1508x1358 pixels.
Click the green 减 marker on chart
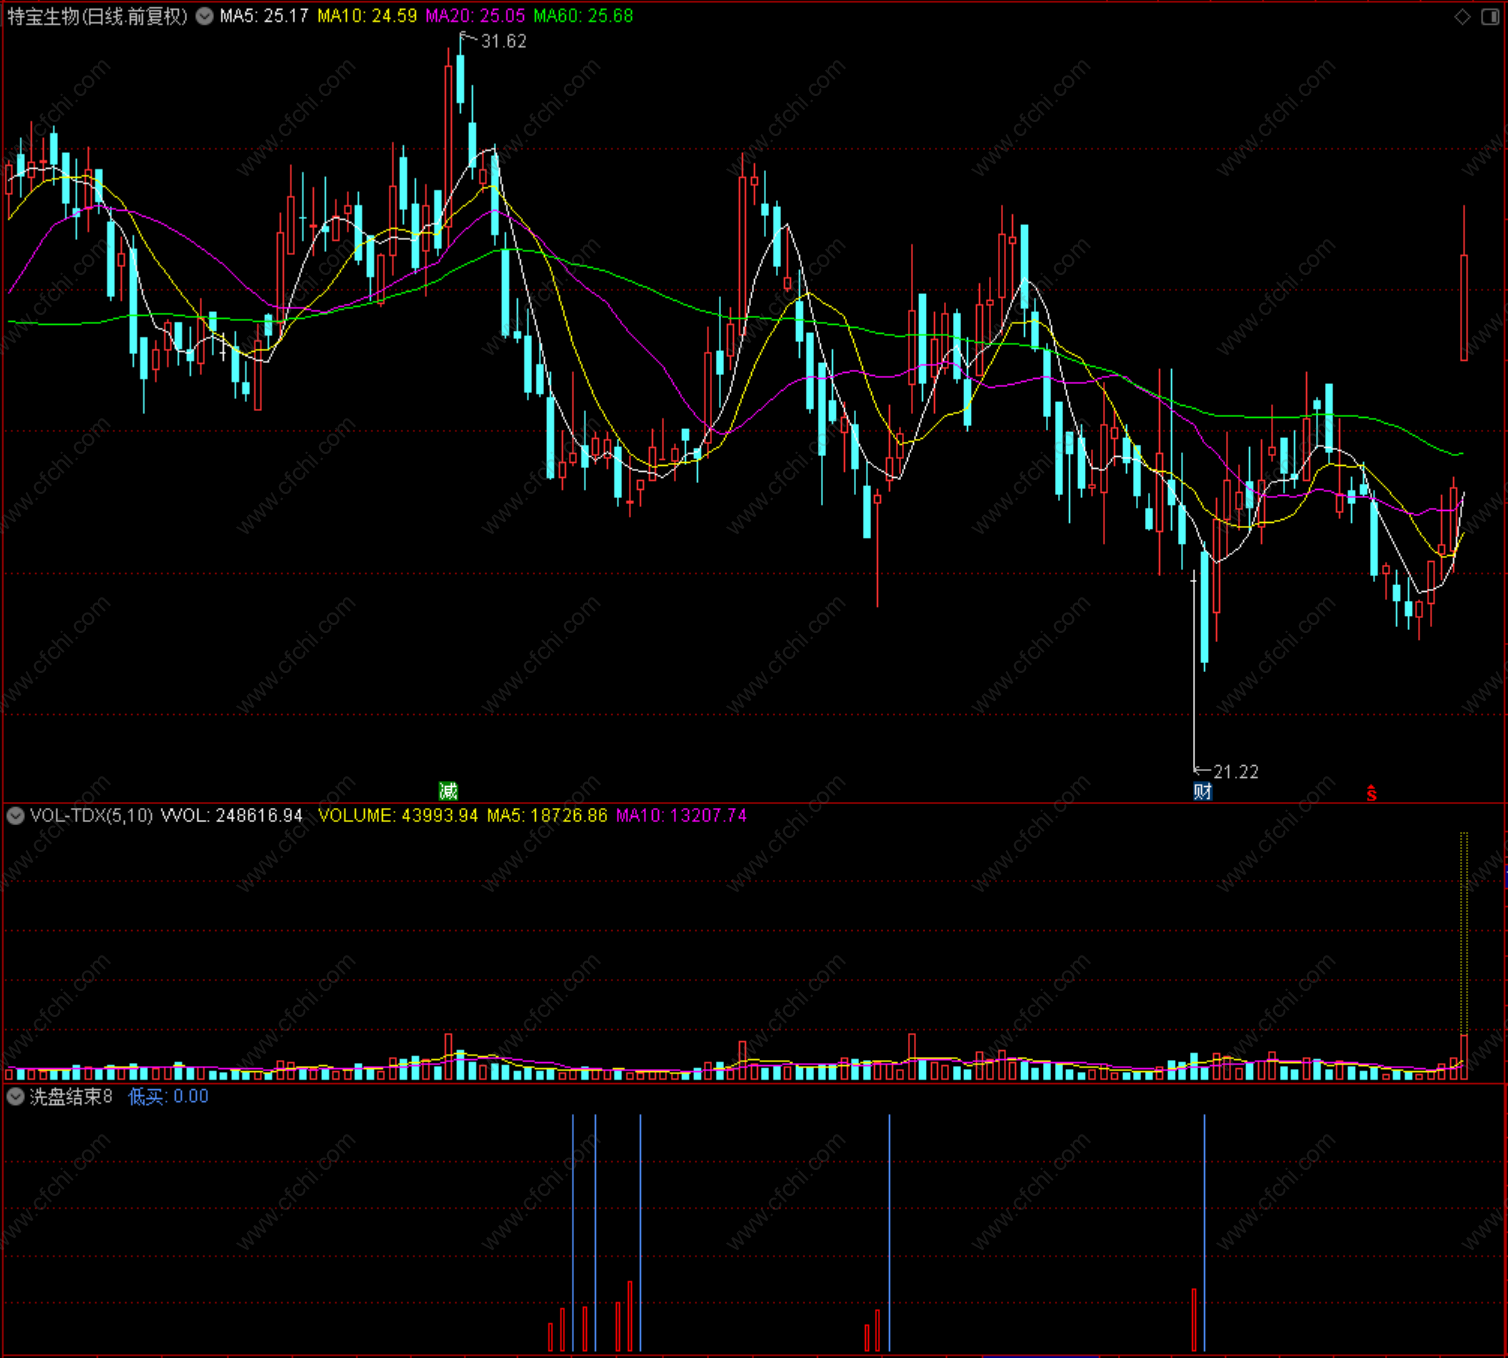coord(448,792)
